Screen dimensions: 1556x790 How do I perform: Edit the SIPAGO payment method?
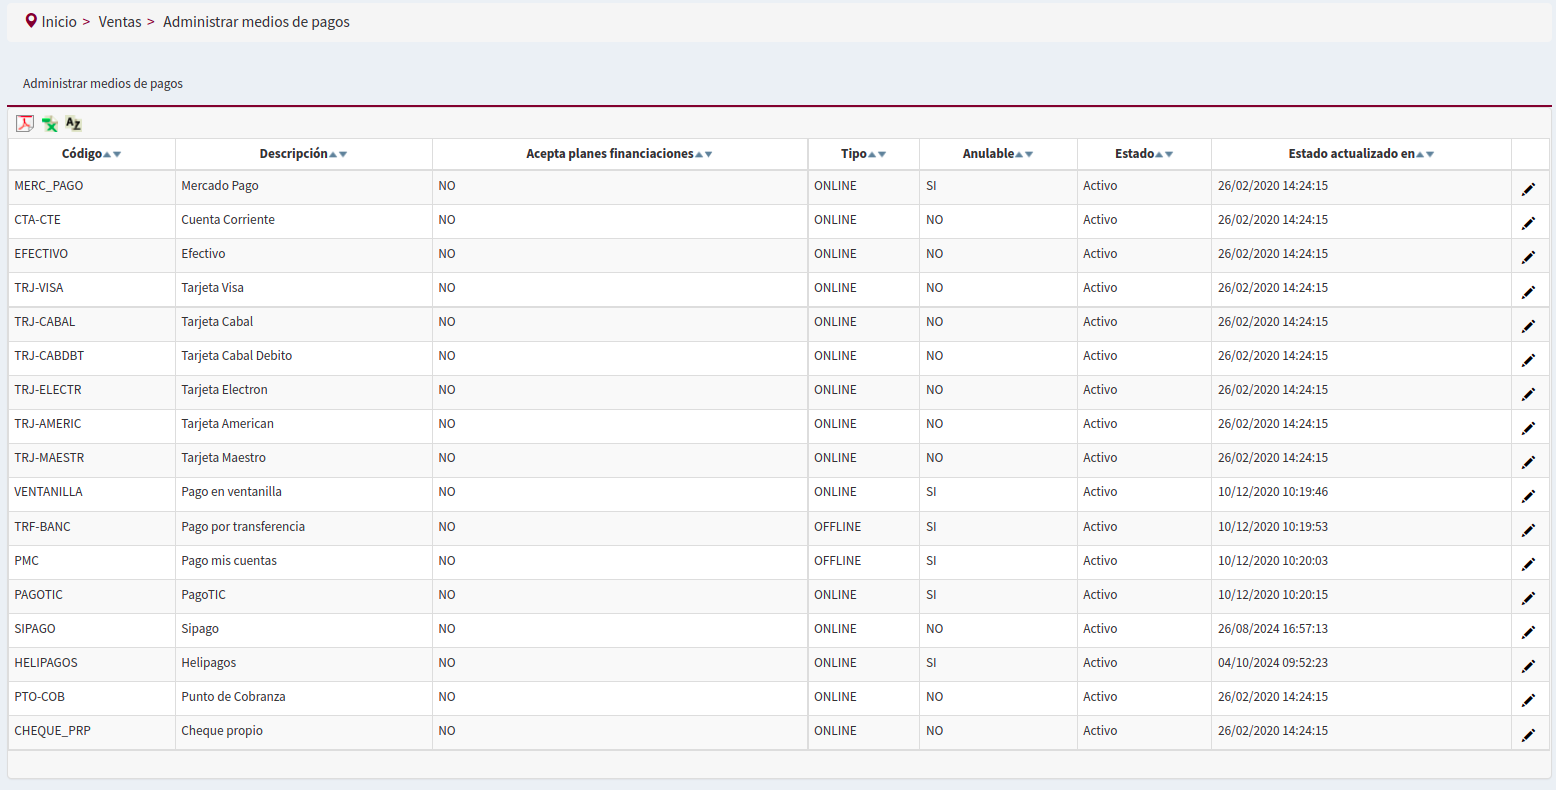(x=1528, y=632)
